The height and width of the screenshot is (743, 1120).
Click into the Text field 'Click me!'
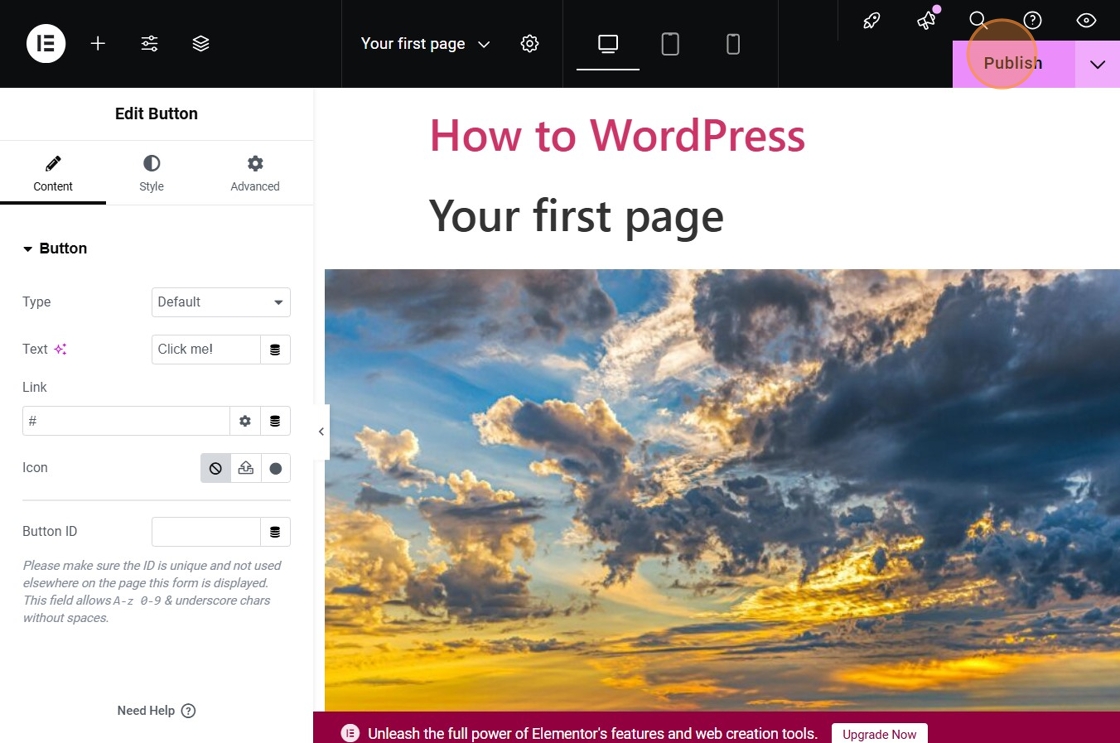click(x=206, y=349)
